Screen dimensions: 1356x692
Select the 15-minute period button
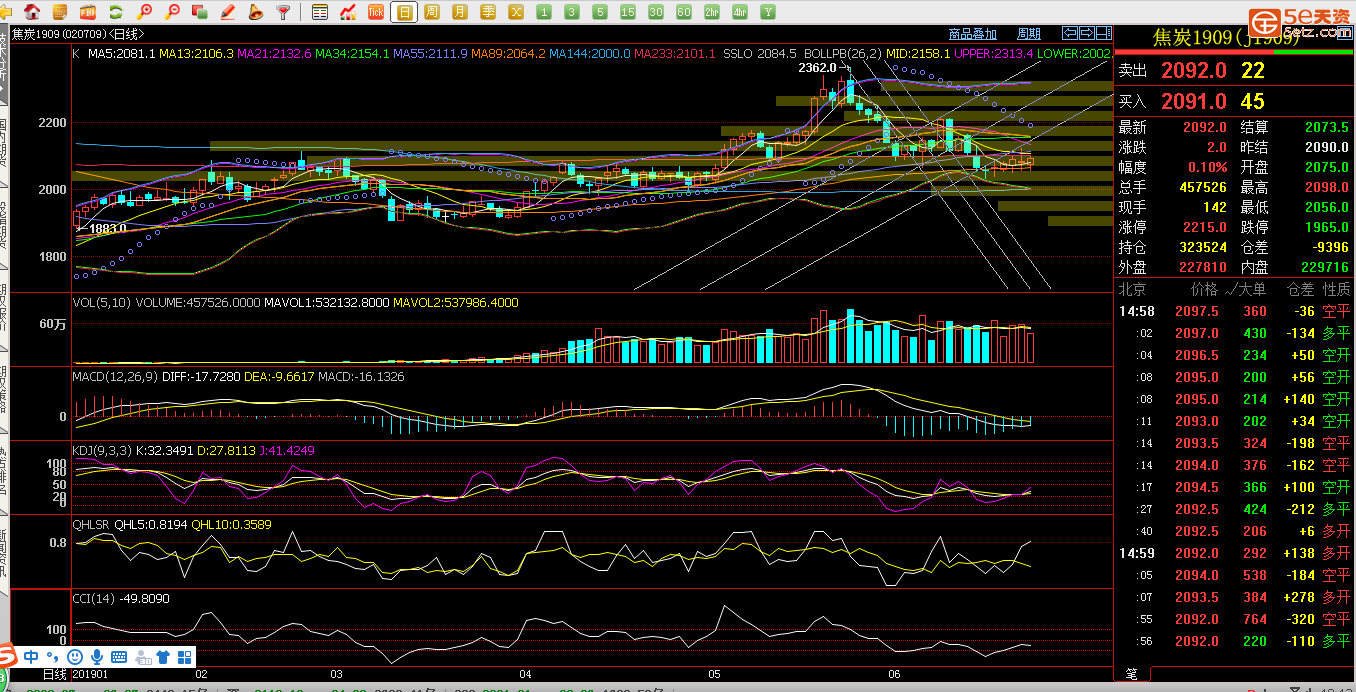[627, 12]
